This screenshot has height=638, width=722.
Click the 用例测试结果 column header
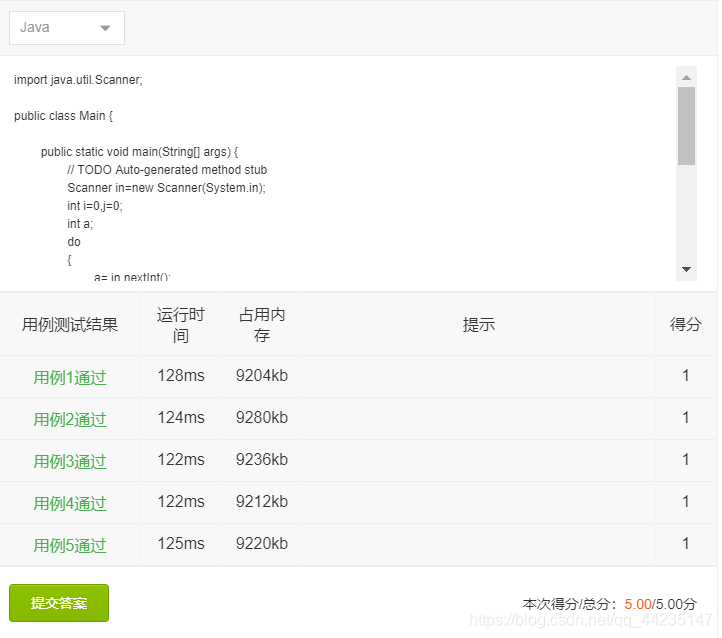point(70,325)
